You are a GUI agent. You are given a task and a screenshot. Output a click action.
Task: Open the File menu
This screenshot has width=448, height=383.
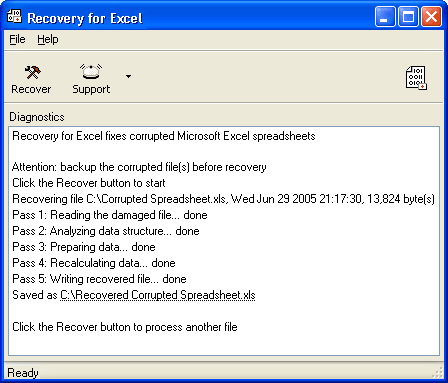click(x=17, y=39)
